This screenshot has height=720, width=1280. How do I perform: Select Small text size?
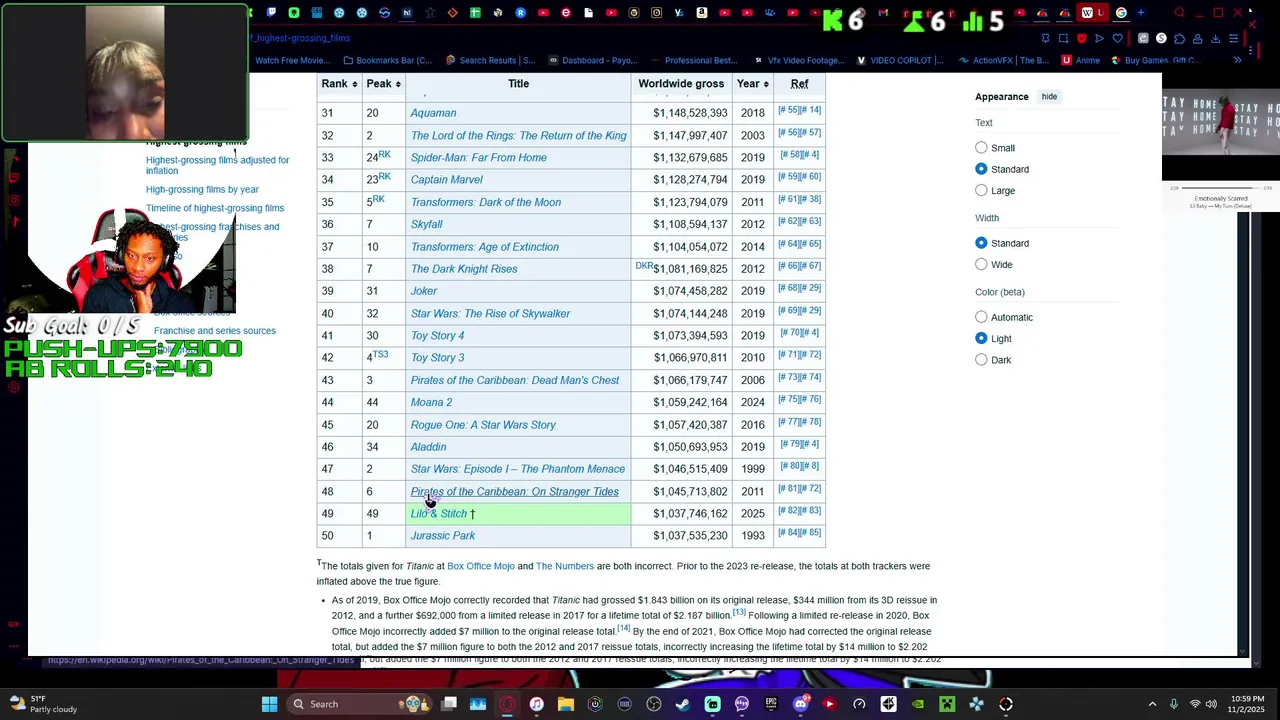[981, 147]
